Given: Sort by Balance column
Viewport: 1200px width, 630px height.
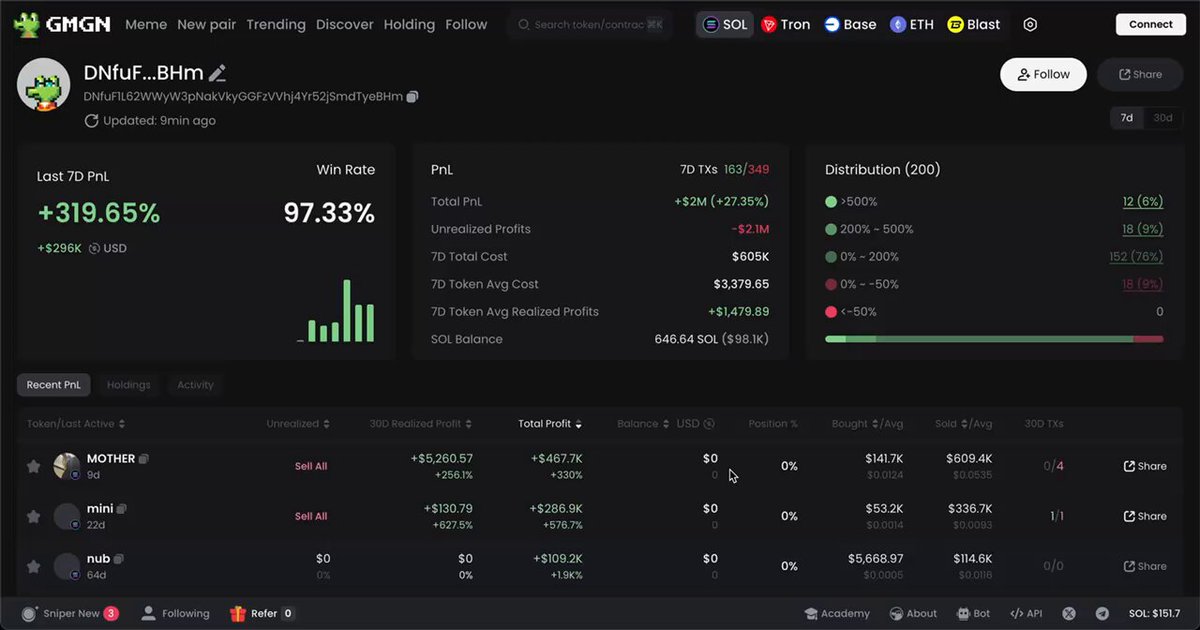Looking at the screenshot, I should point(644,424).
